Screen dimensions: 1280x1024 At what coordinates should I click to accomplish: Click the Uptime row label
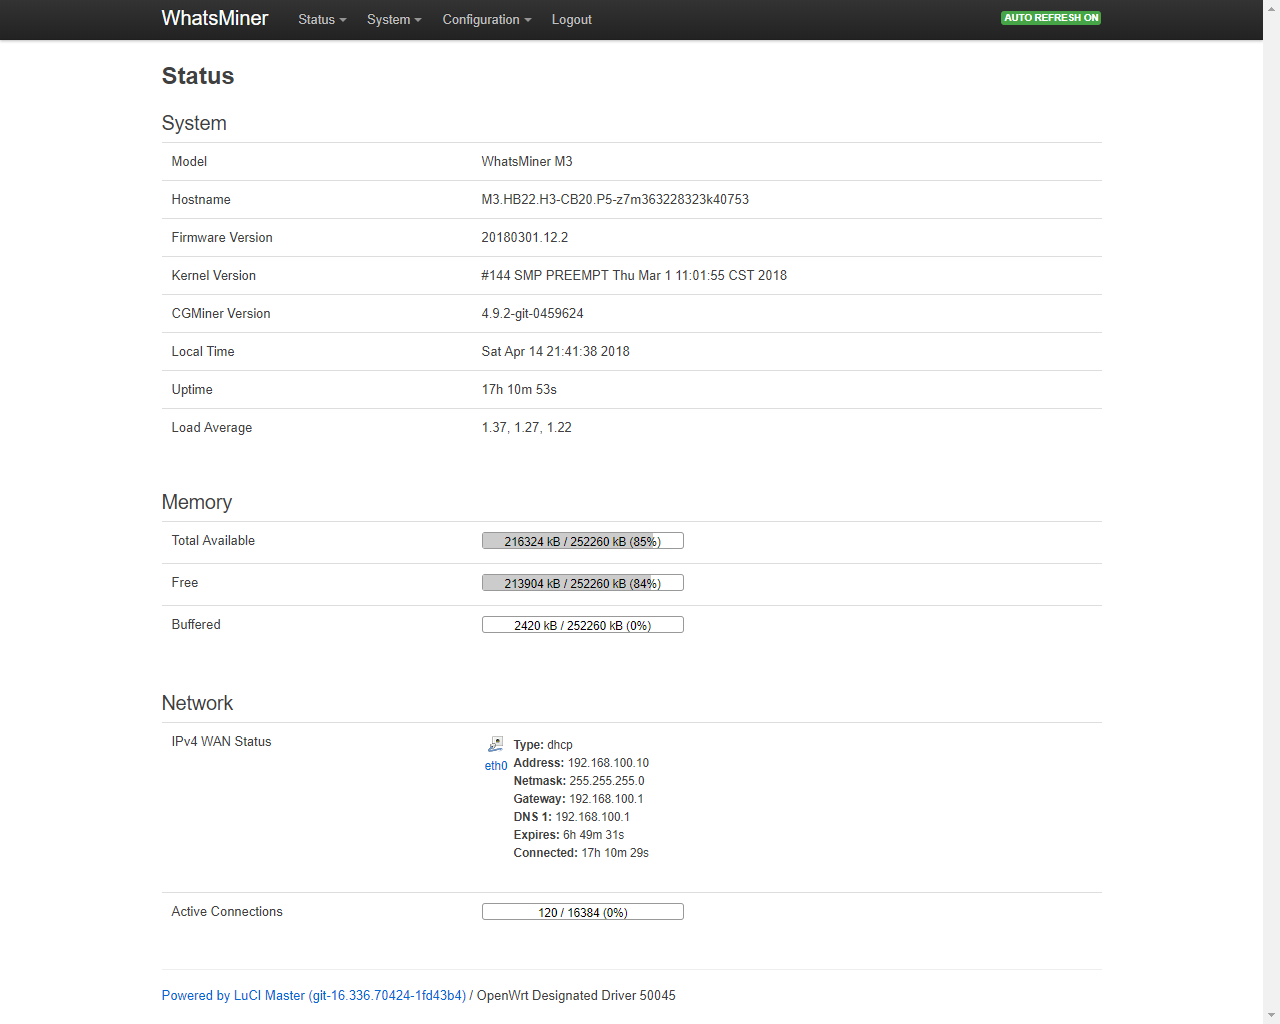pyautogui.click(x=192, y=389)
